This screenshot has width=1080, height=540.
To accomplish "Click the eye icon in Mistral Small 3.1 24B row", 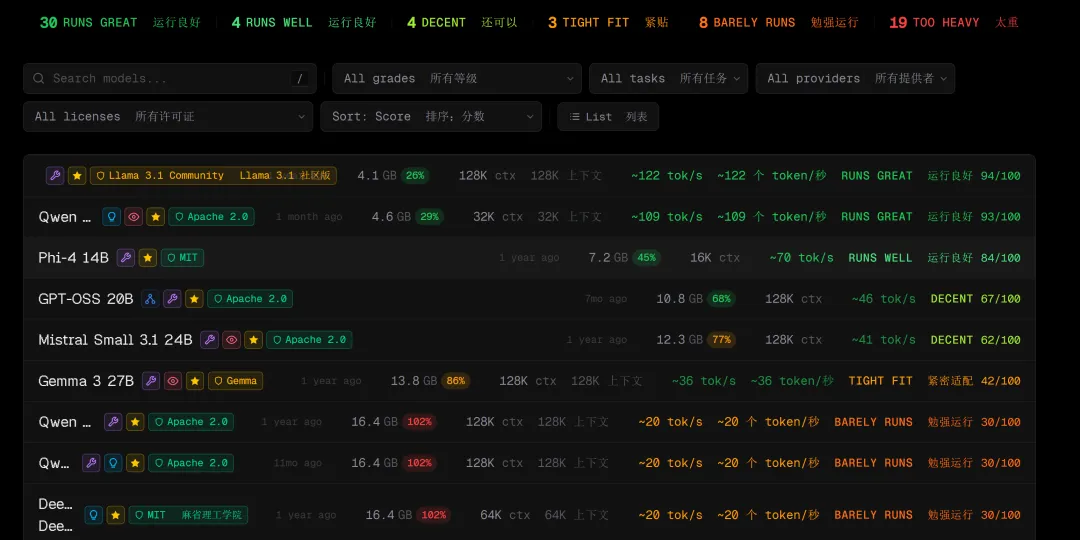I will click(x=231, y=340).
